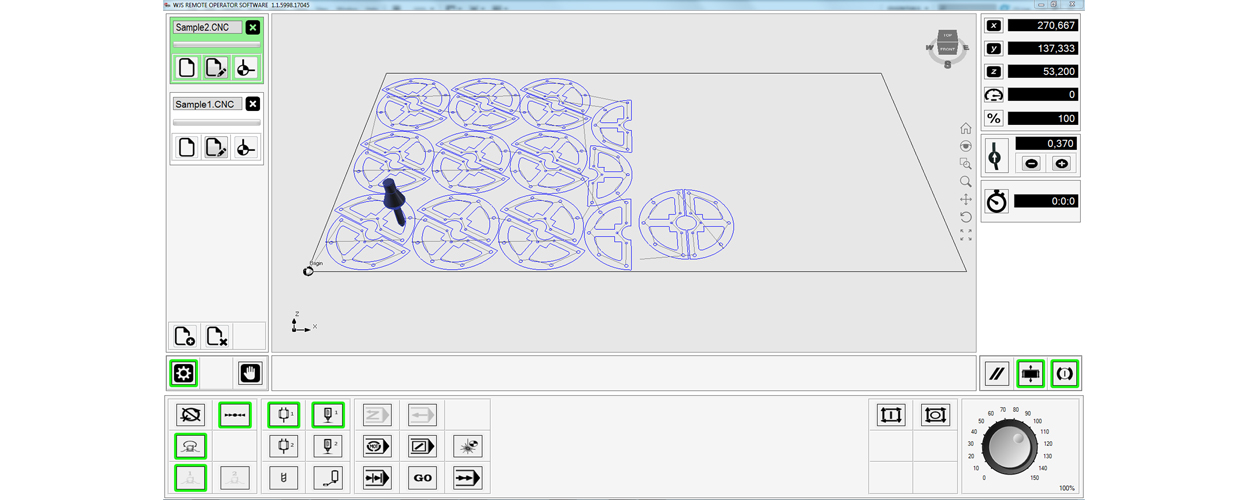Select the Y value 137,333
Image resolution: width=1248 pixels, height=500 pixels.
click(x=1042, y=49)
